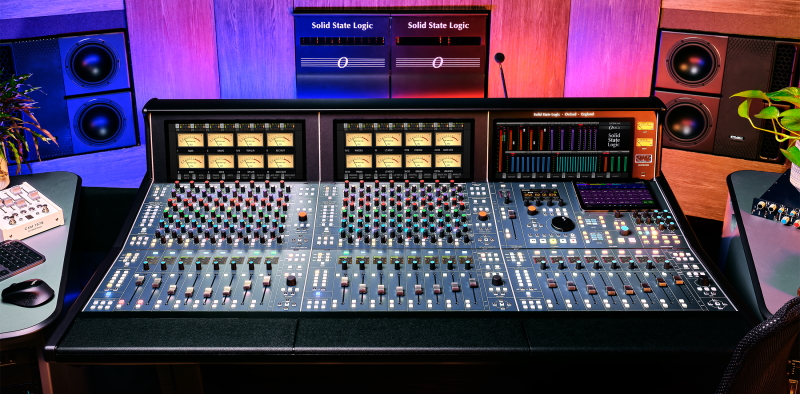Toggle the glowing blue button in the left bay
800x394 pixels.
point(108,294)
